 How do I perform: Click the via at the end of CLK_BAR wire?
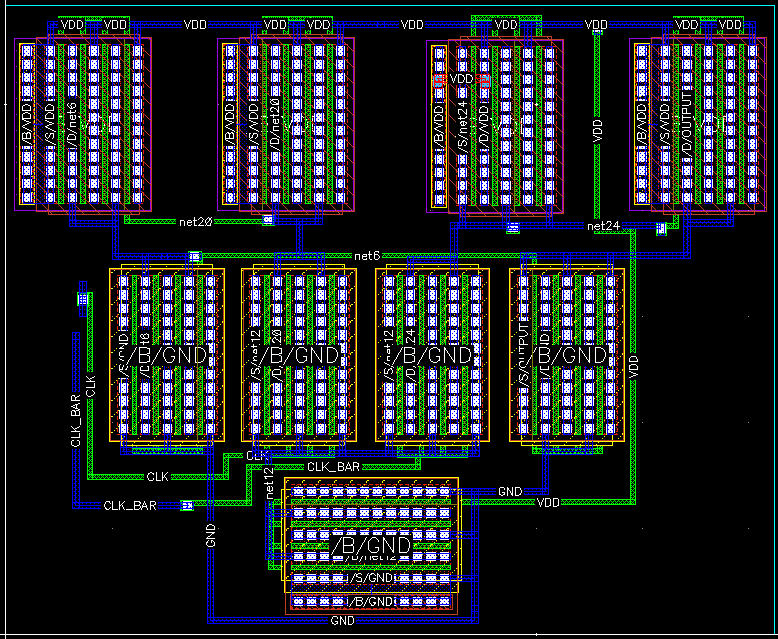point(187,506)
